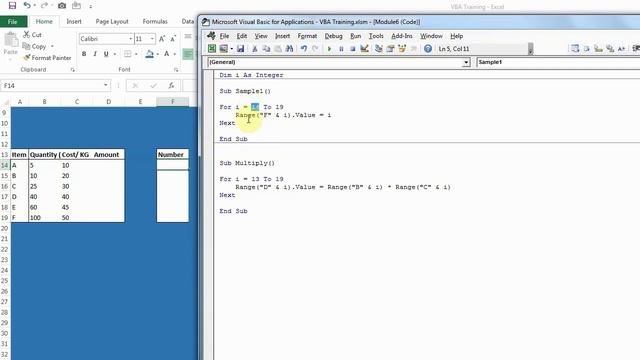Open the borders dropdown arrow in Font group
The height and width of the screenshot is (360, 640).
136,53
